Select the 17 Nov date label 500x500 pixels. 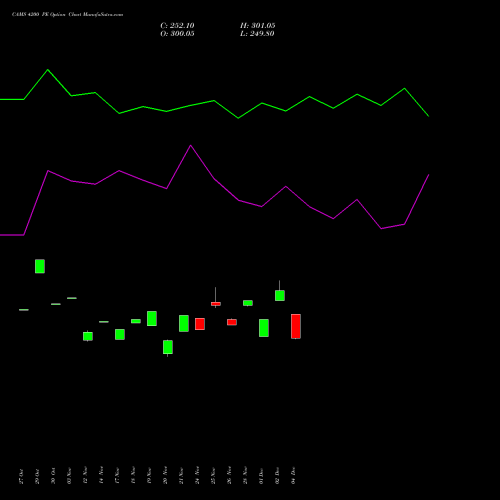coord(117,476)
